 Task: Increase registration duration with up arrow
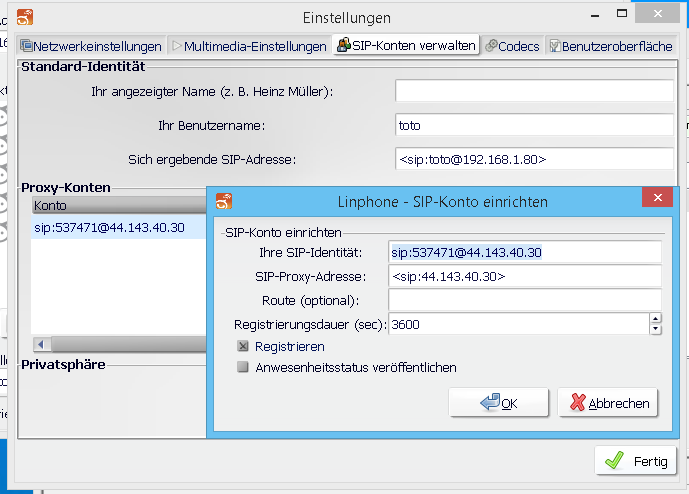tap(655, 319)
